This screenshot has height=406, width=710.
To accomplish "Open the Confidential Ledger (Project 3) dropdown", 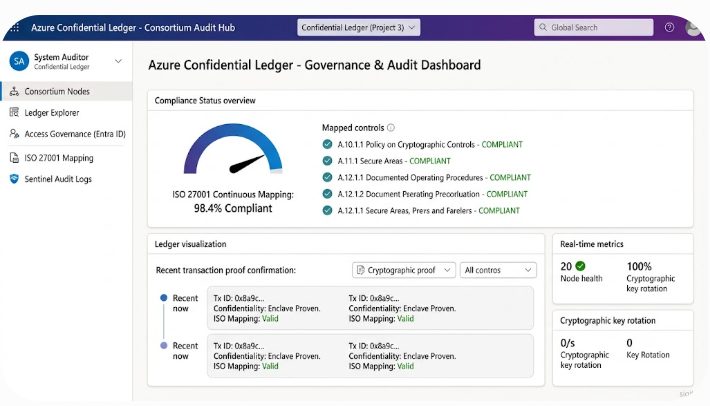I will click(359, 28).
